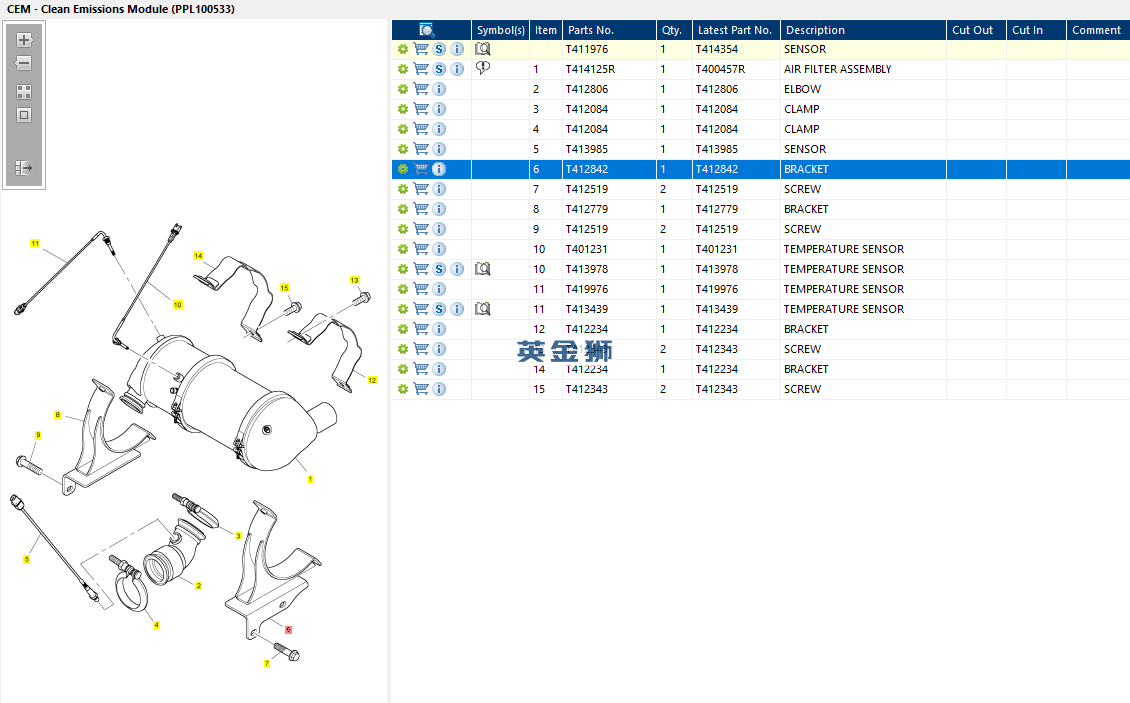
Task: Sort by the Parts No. column header
Action: pyautogui.click(x=609, y=30)
